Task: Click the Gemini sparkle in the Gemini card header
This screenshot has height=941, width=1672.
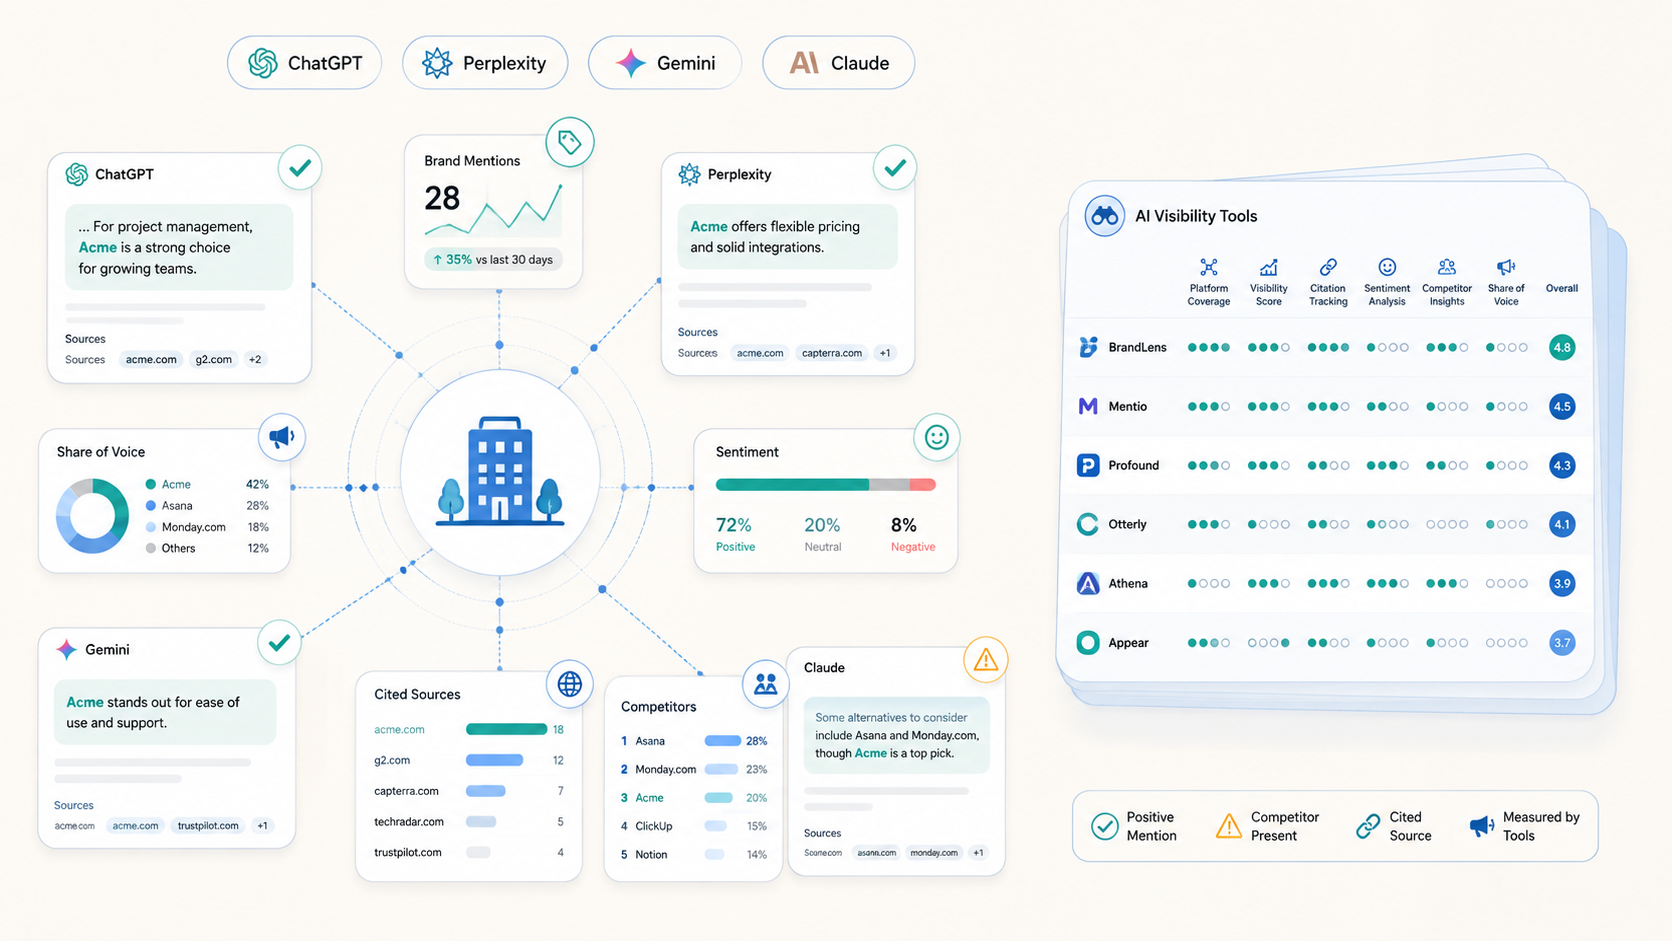Action: [66, 649]
